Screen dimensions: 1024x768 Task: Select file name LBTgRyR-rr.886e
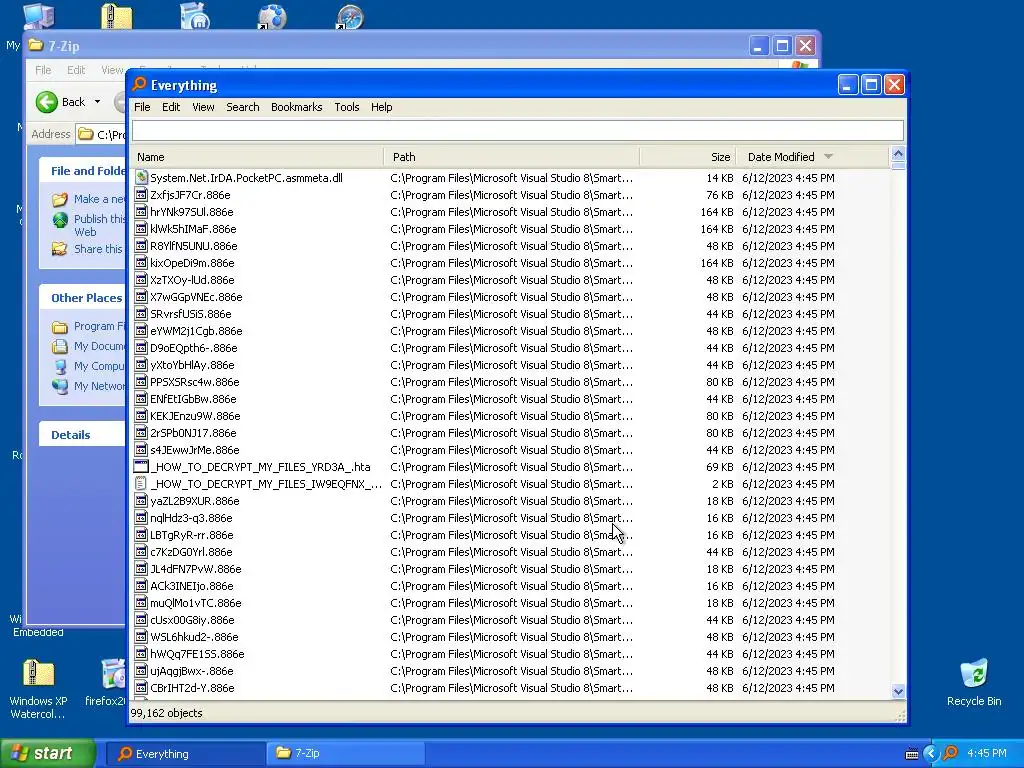click(192, 535)
